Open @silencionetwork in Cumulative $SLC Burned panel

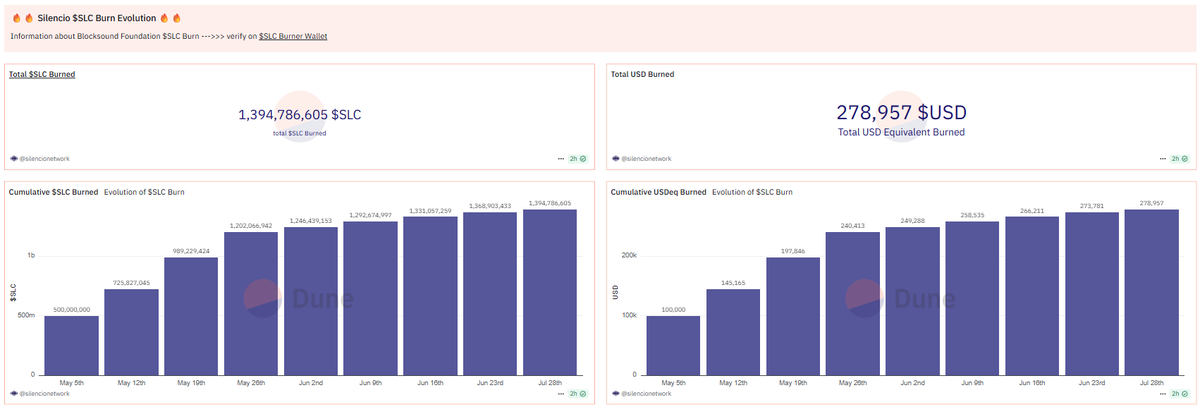[46, 394]
